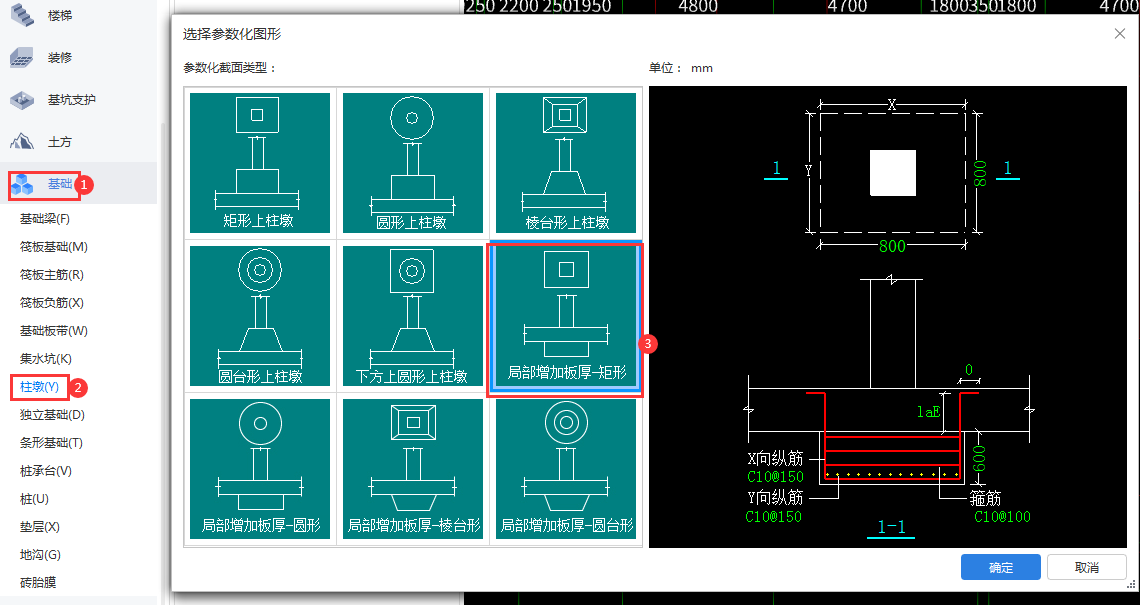Confirm with the 确定 button

click(1000, 567)
